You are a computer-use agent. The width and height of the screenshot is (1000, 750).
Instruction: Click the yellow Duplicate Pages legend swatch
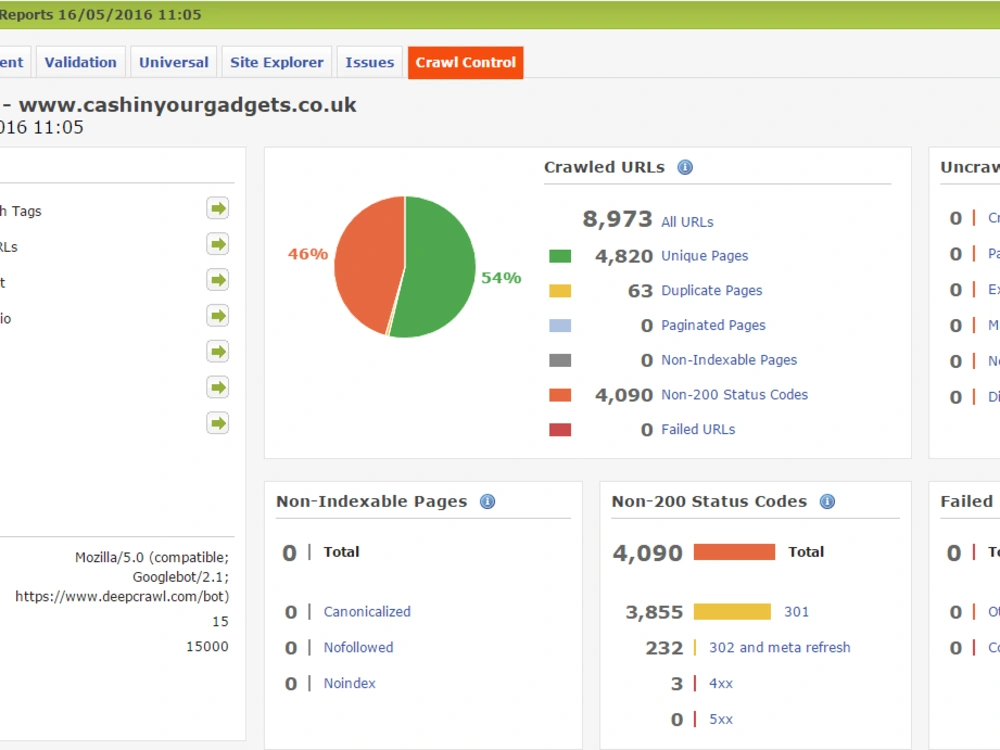[560, 291]
